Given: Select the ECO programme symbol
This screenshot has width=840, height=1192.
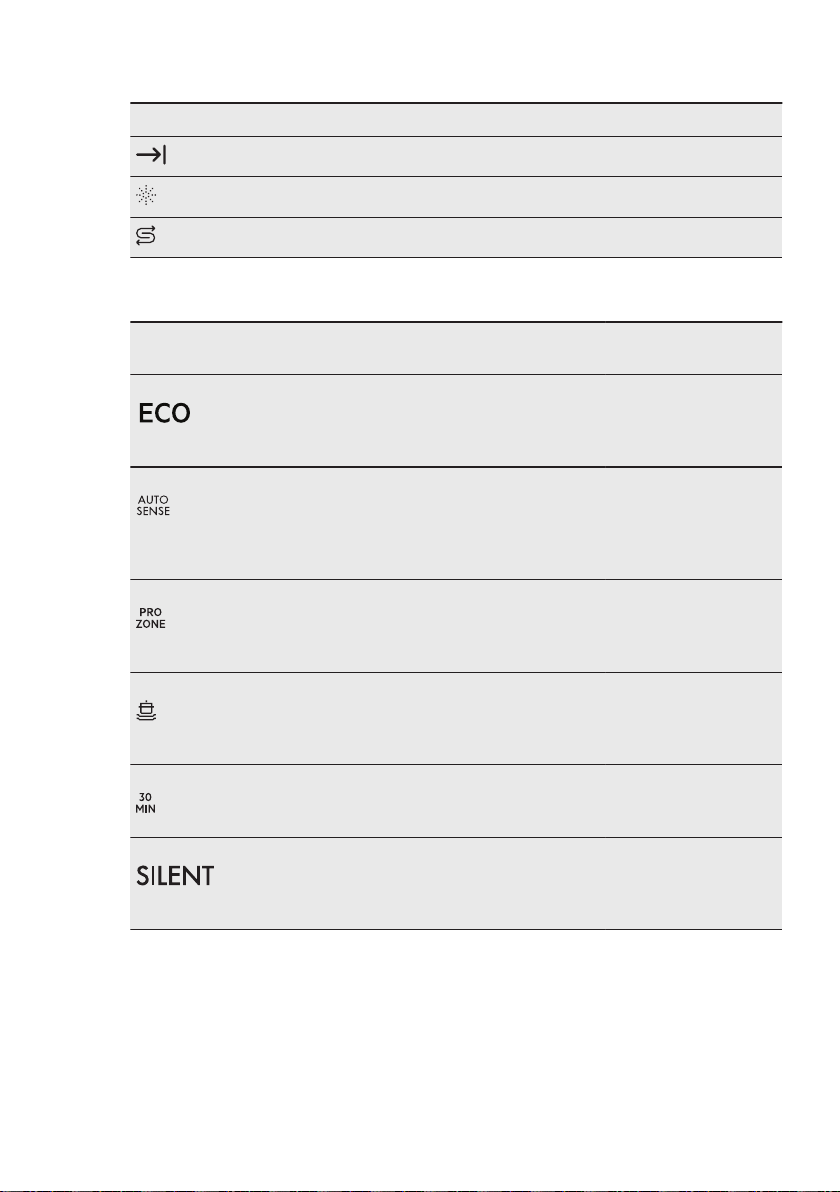Looking at the screenshot, I should point(164,414).
